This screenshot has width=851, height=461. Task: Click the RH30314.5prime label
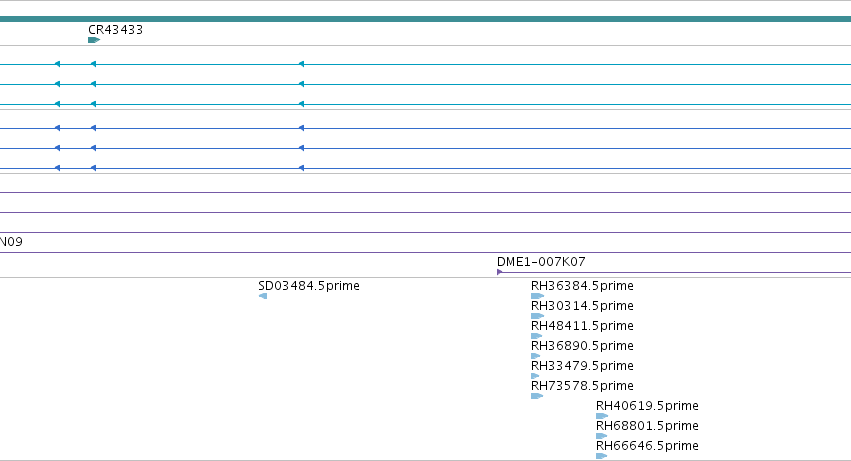[x=582, y=306]
